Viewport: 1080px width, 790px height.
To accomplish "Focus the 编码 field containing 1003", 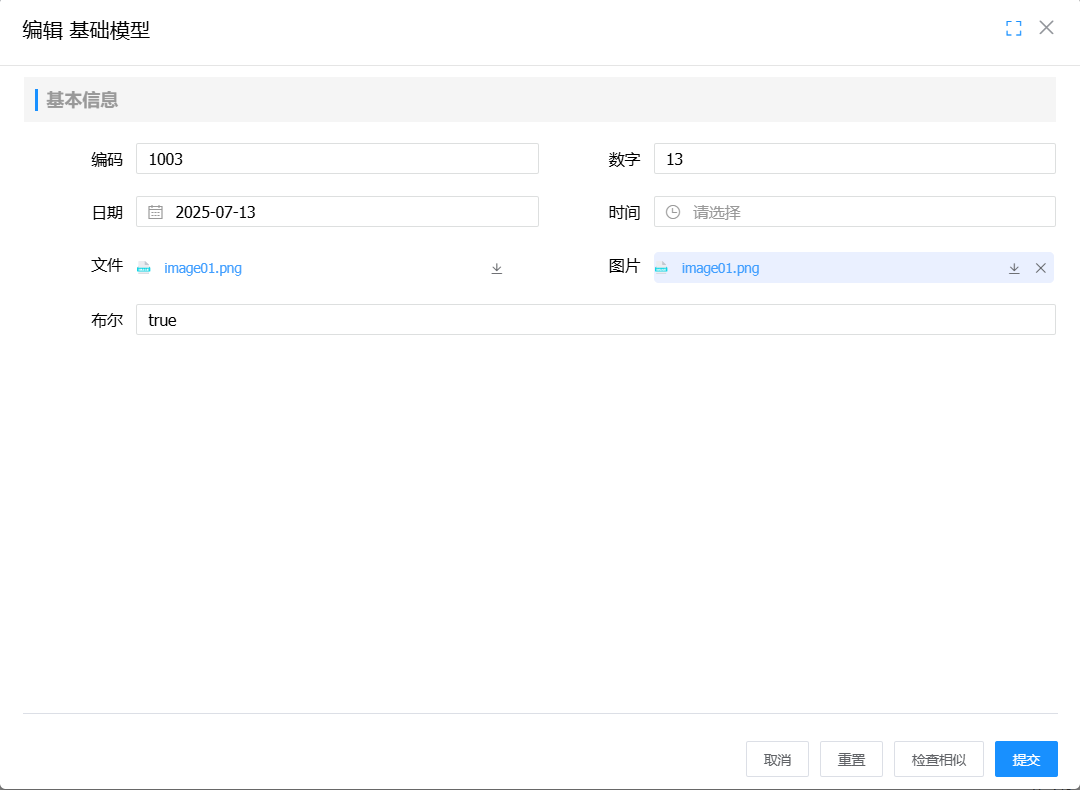I will tap(337, 159).
